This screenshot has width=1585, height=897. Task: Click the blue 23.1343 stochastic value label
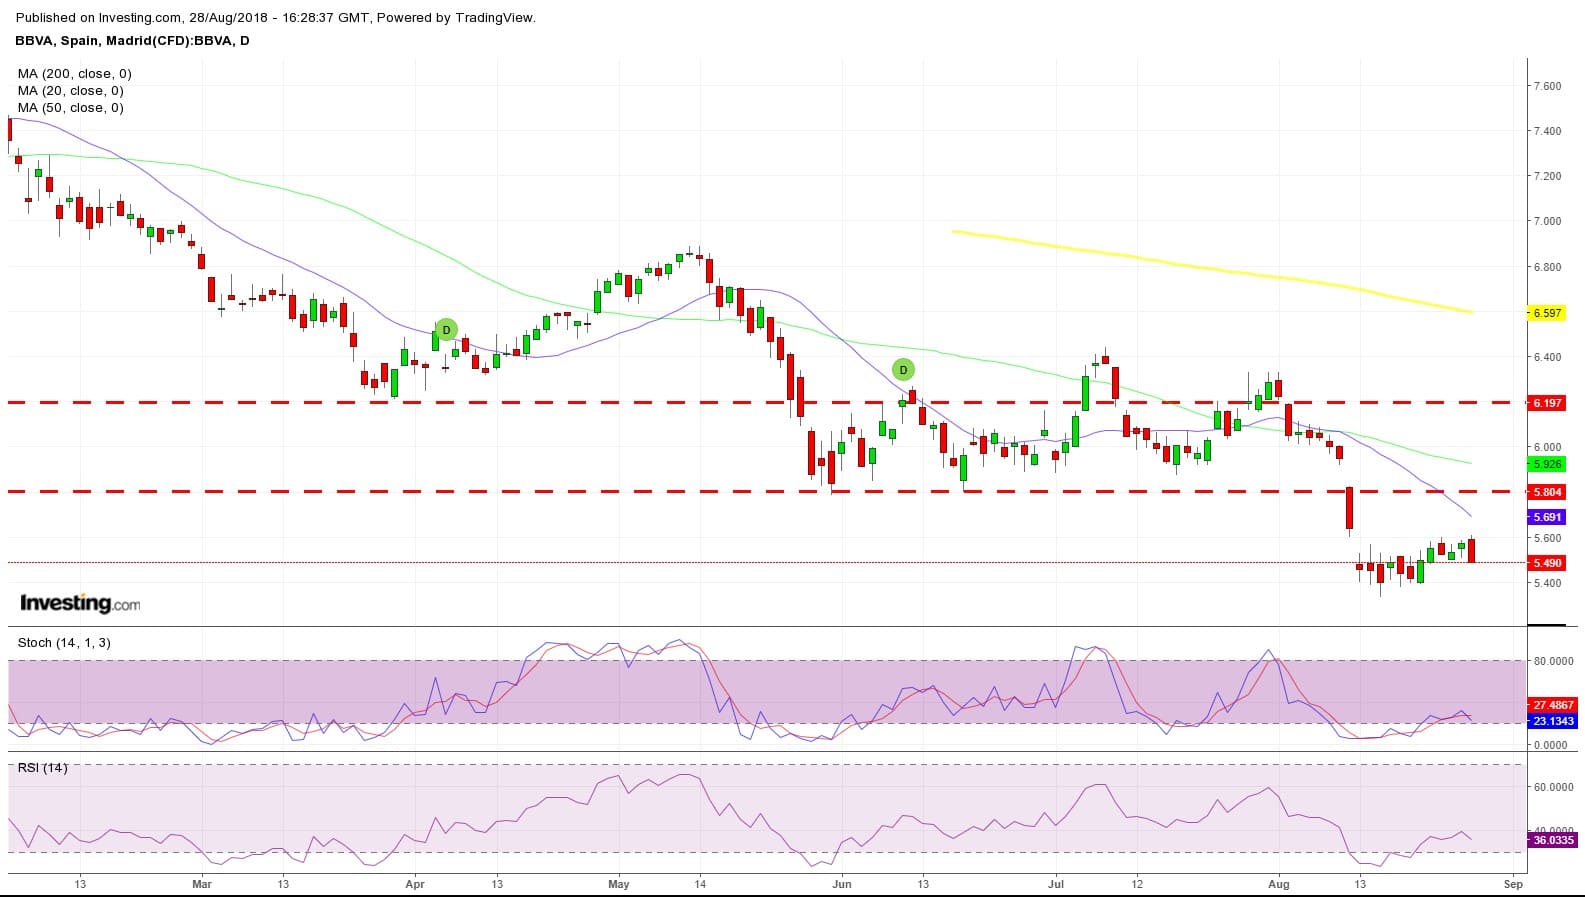pos(1553,721)
